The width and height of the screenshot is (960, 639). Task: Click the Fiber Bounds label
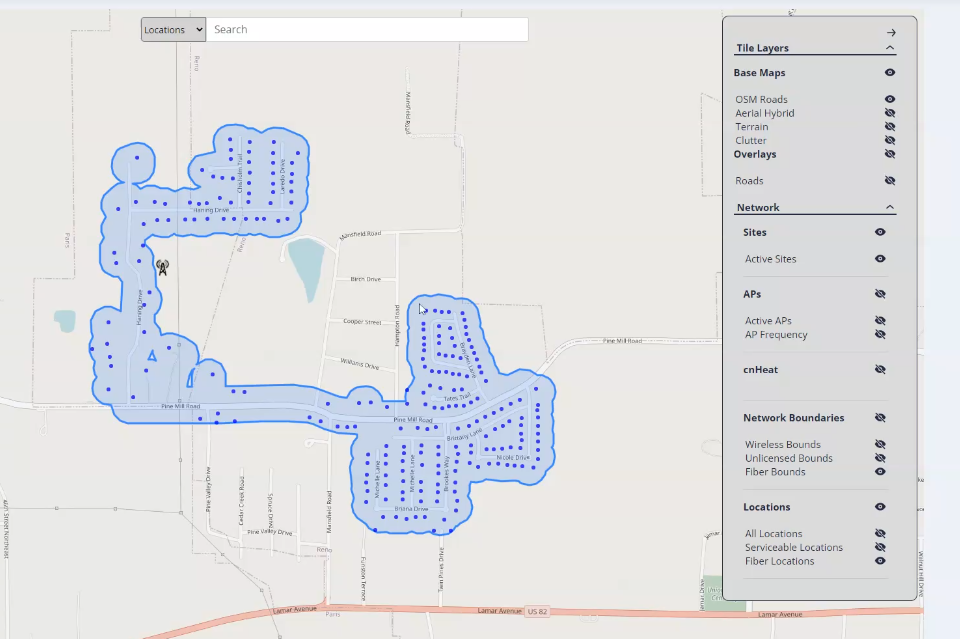point(774,472)
